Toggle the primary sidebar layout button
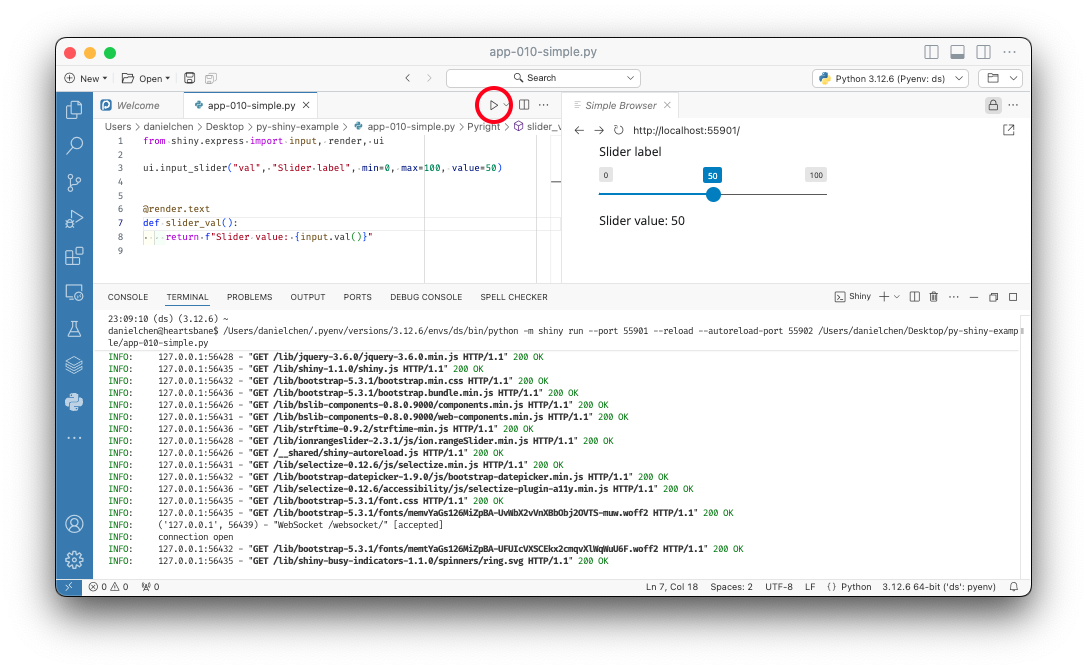Image resolution: width=1087 pixels, height=670 pixels. [x=932, y=52]
